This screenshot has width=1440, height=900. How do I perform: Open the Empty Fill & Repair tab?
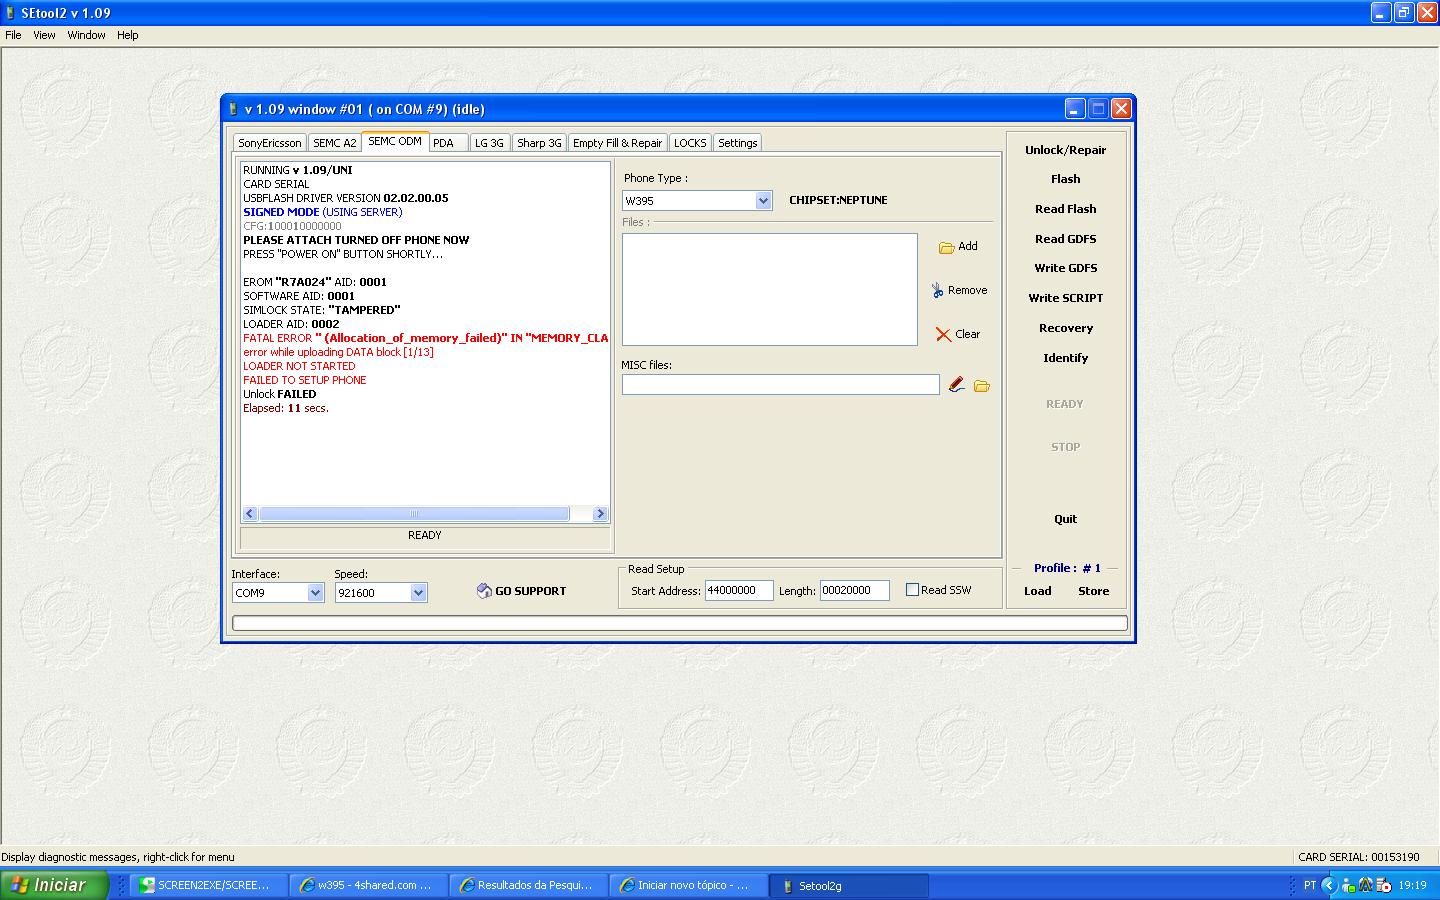617,143
